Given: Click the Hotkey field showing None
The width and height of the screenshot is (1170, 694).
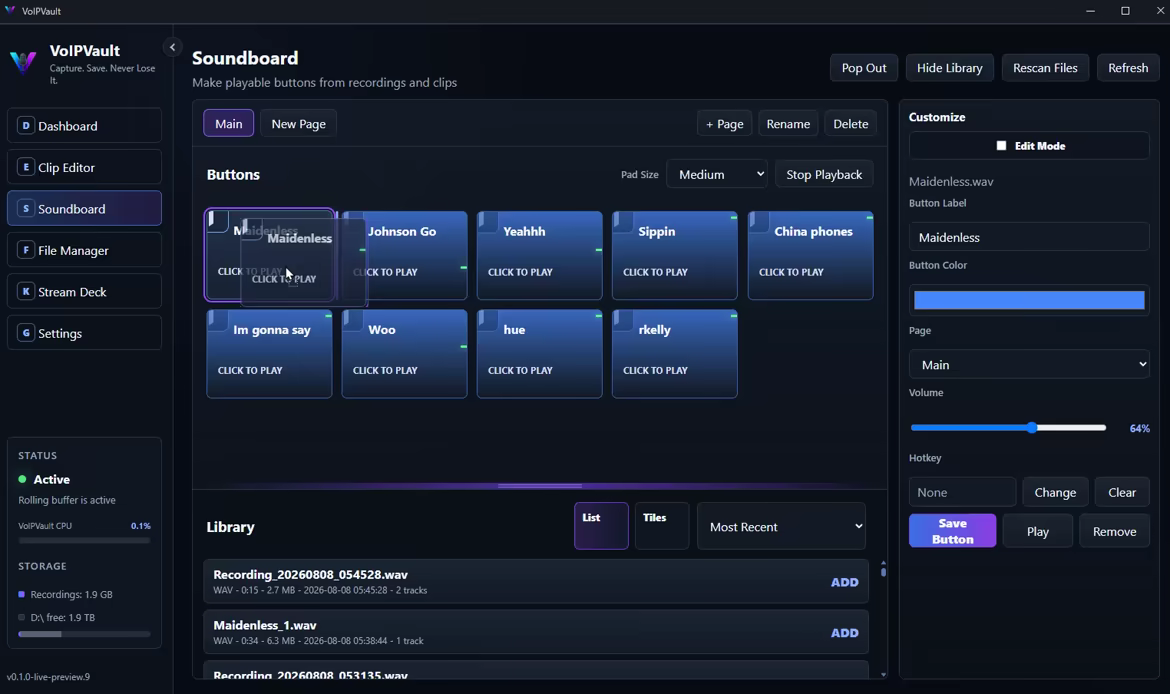Looking at the screenshot, I should click(x=963, y=493).
